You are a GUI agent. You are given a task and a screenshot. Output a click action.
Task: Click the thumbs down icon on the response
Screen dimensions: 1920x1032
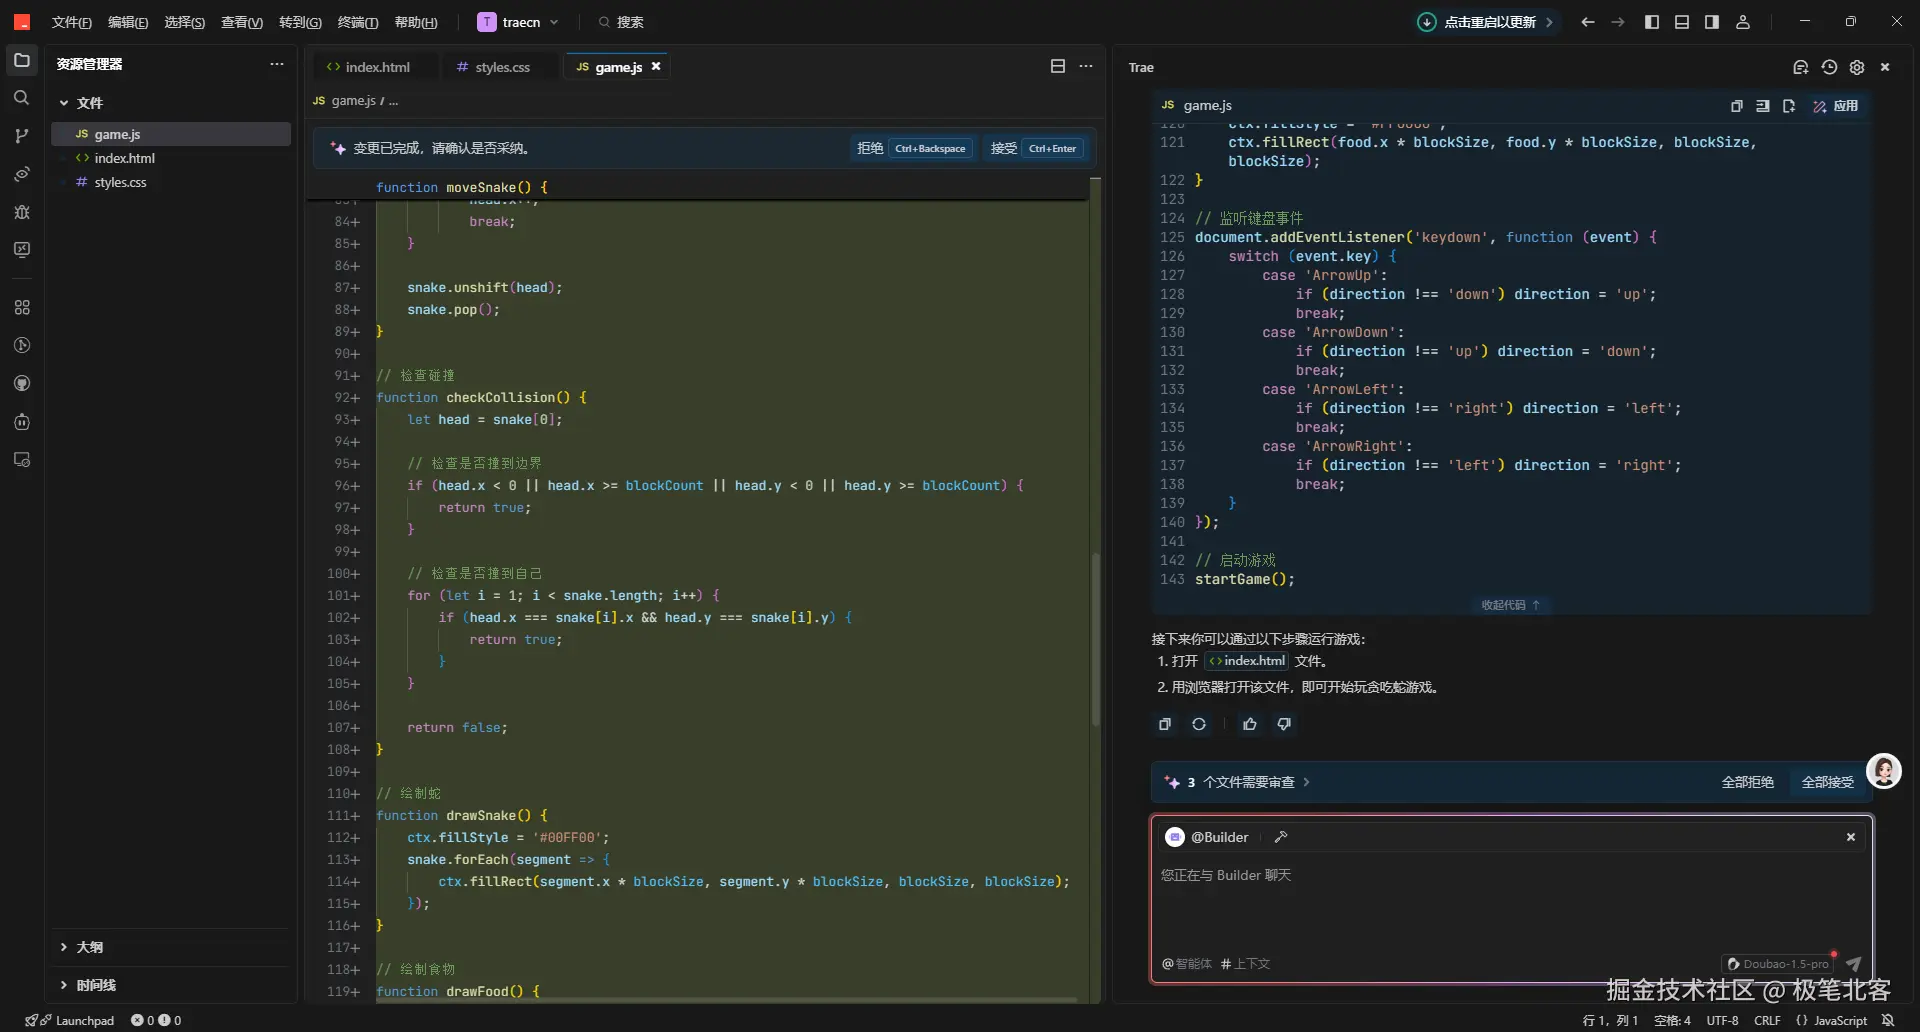click(x=1284, y=724)
